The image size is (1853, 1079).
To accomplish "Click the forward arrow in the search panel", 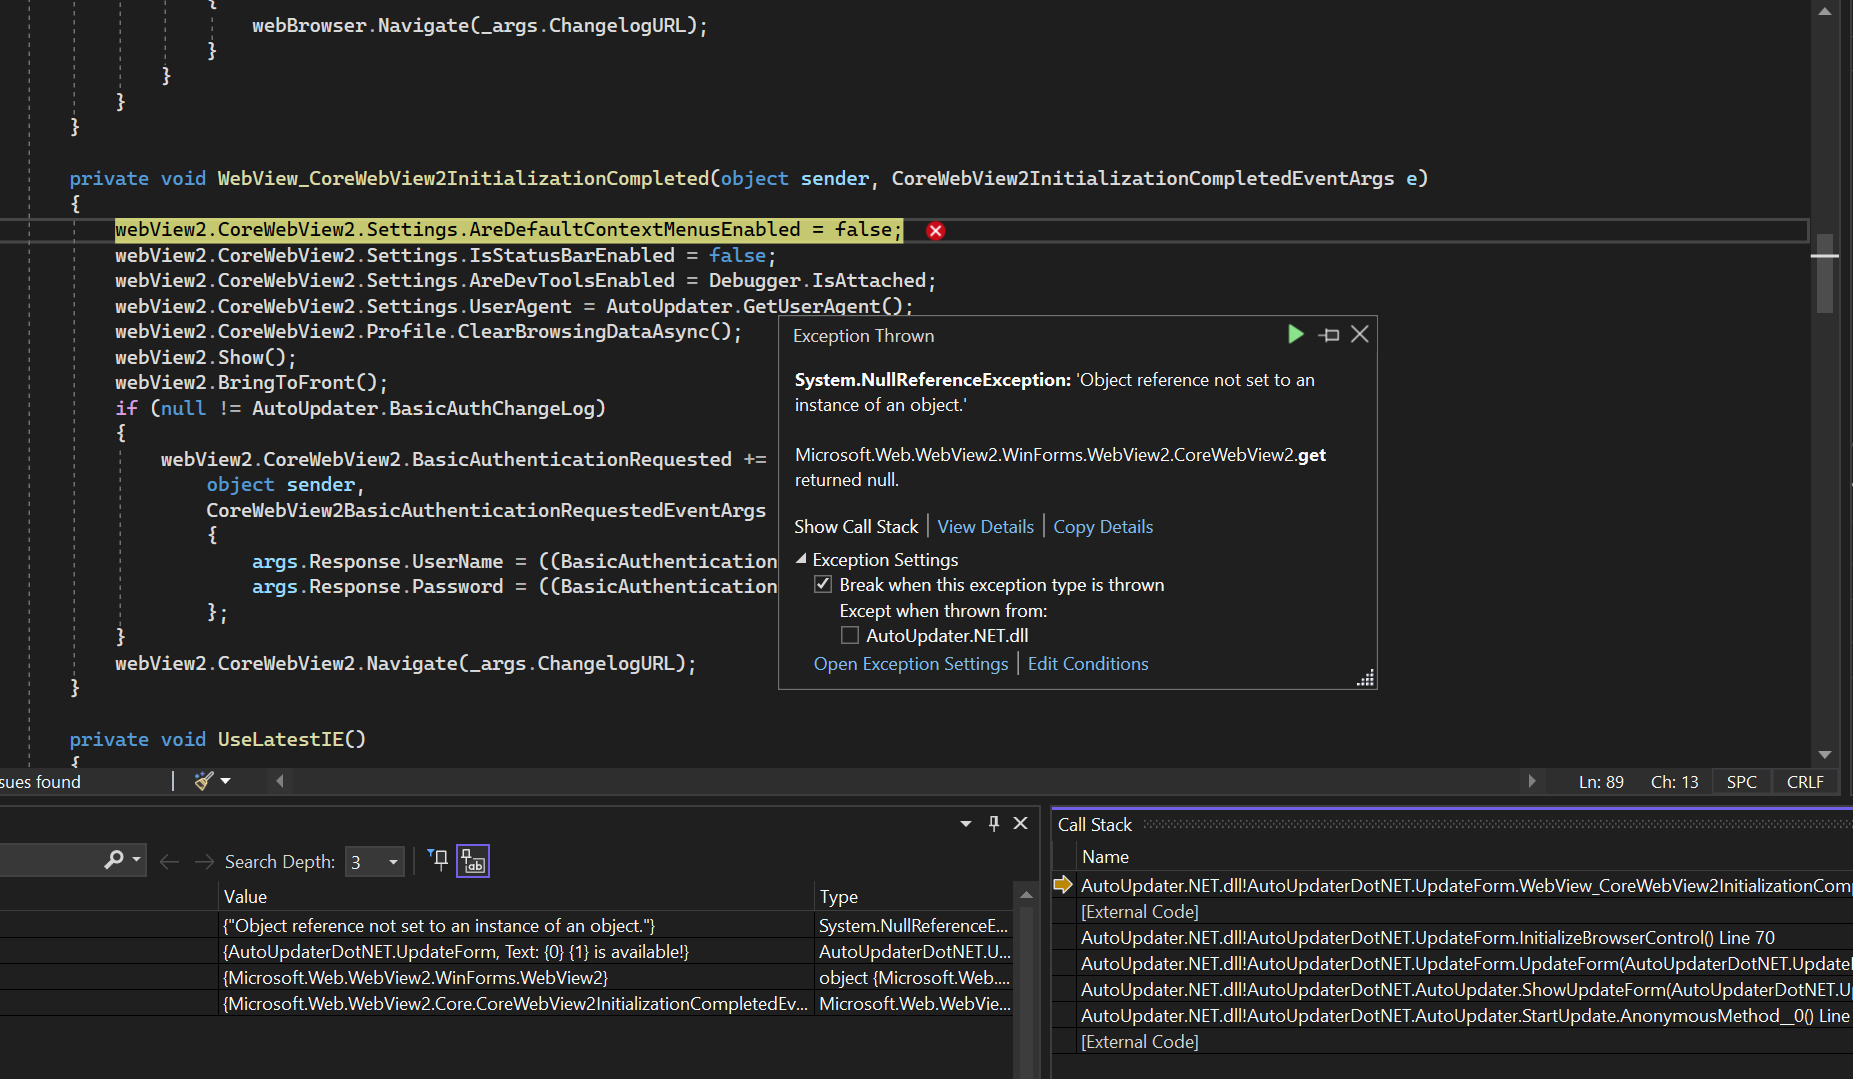I will point(205,860).
